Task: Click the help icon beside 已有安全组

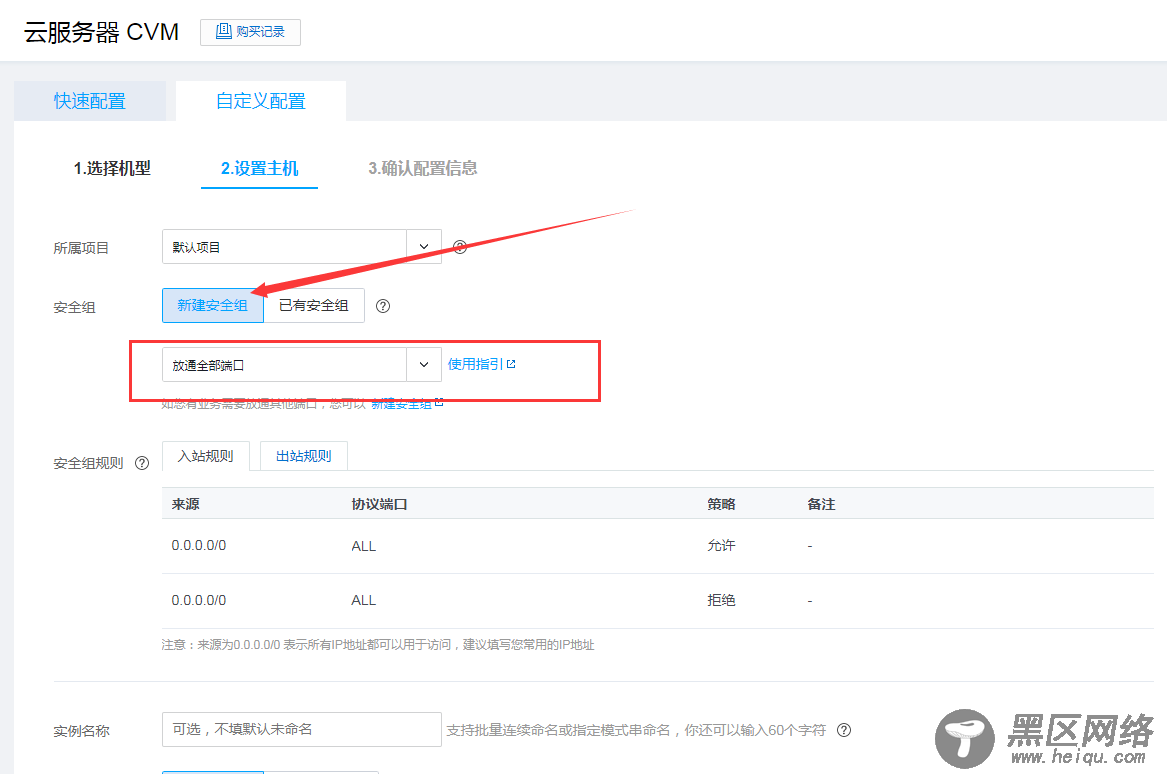Action: (383, 306)
